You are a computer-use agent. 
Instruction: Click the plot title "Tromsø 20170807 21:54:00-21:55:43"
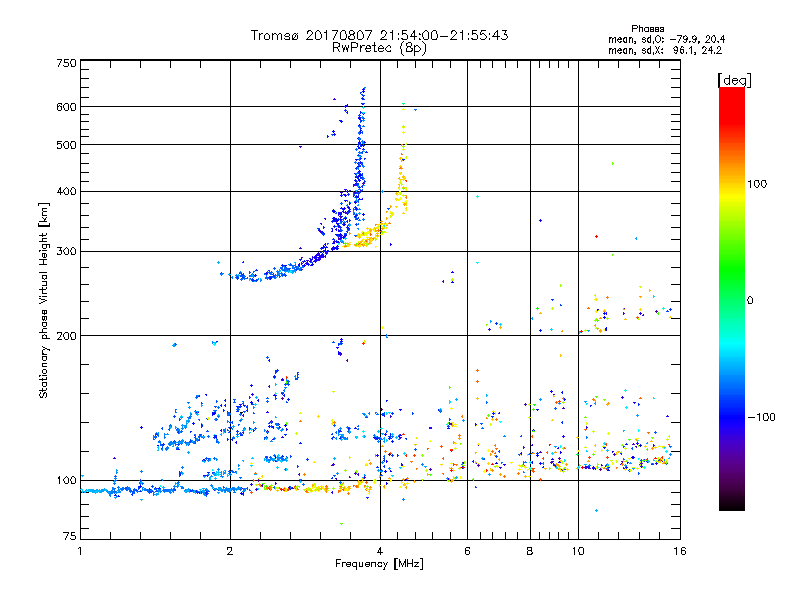tap(379, 35)
